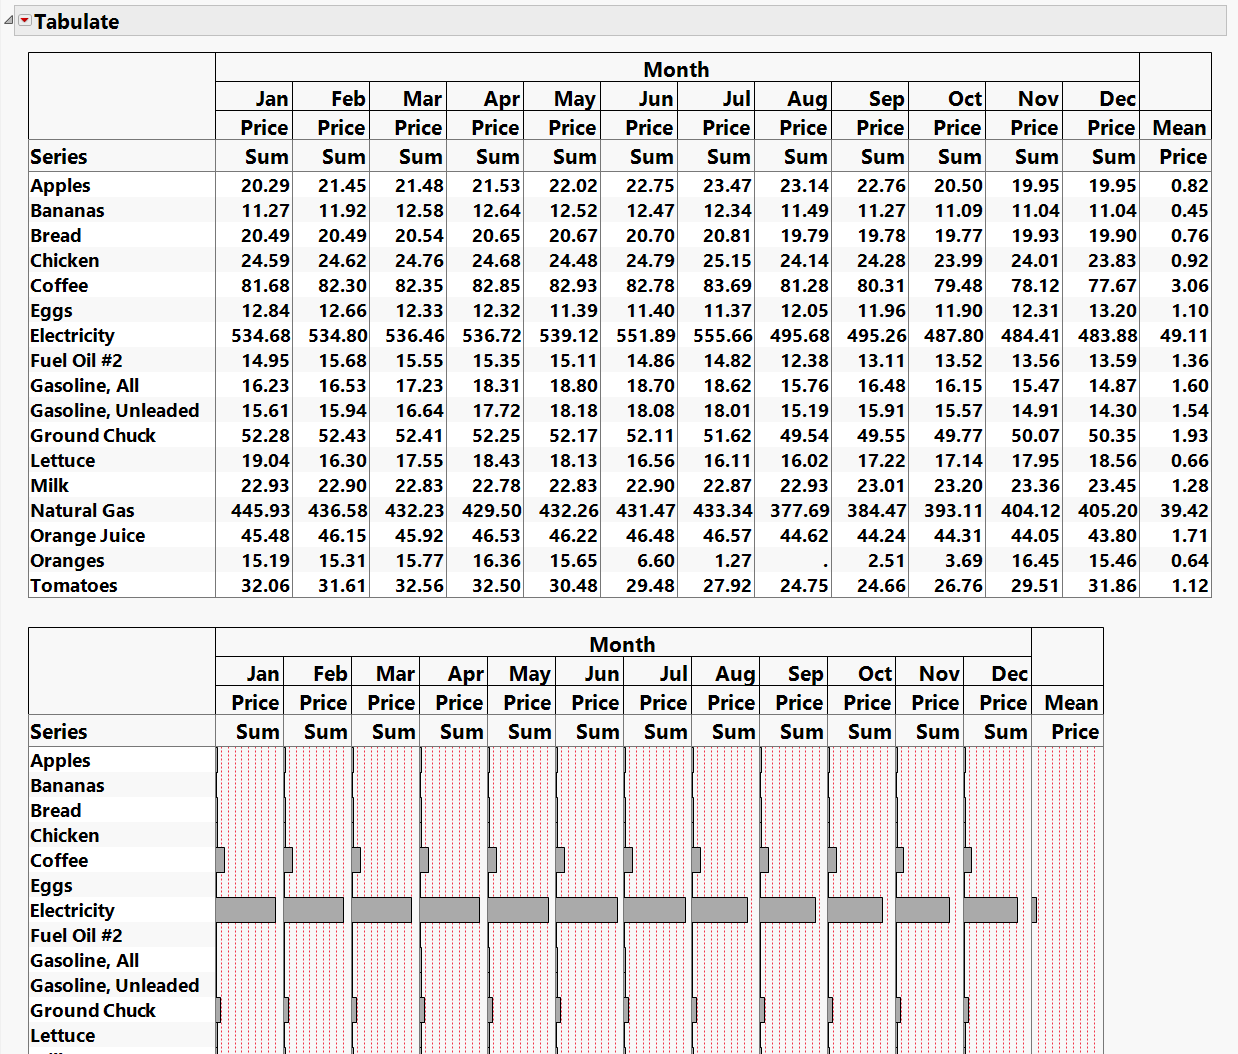Select the Lettuce row label in the bottom table
The image size is (1238, 1054).
[x=62, y=1035]
